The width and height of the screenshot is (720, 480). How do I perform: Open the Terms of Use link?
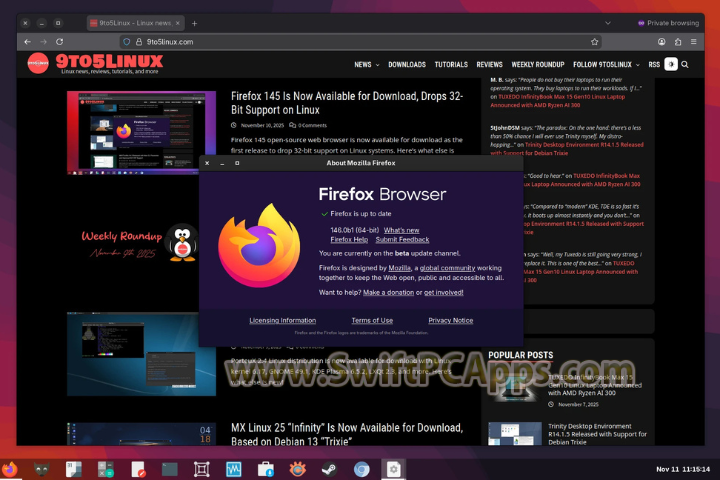(372, 320)
